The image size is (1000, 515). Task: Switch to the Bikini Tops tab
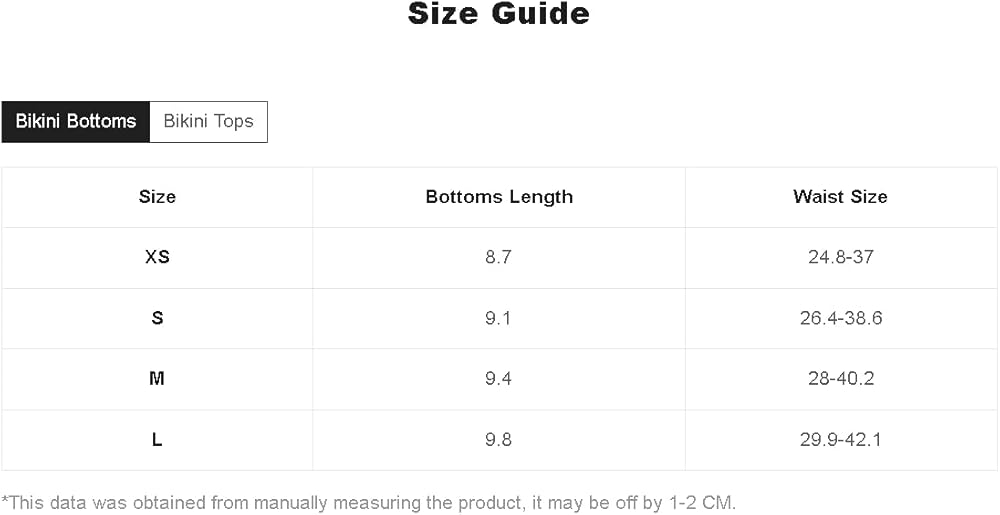pyautogui.click(x=208, y=122)
